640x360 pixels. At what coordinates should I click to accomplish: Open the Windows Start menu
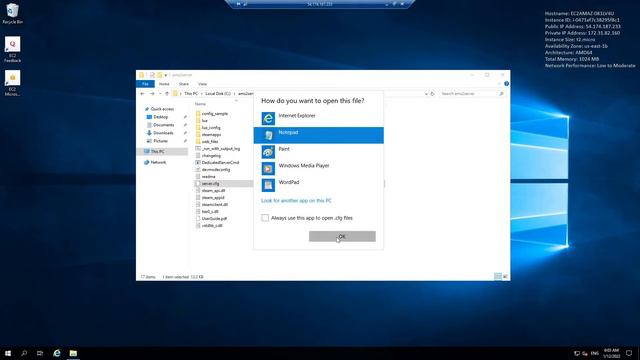point(8,353)
